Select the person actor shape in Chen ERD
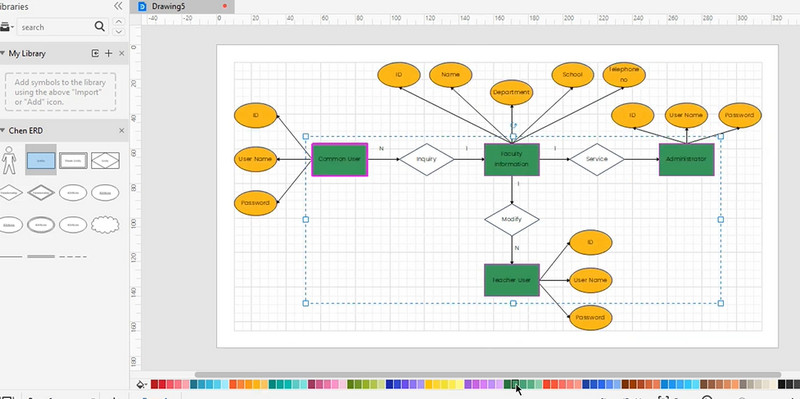 coord(9,160)
